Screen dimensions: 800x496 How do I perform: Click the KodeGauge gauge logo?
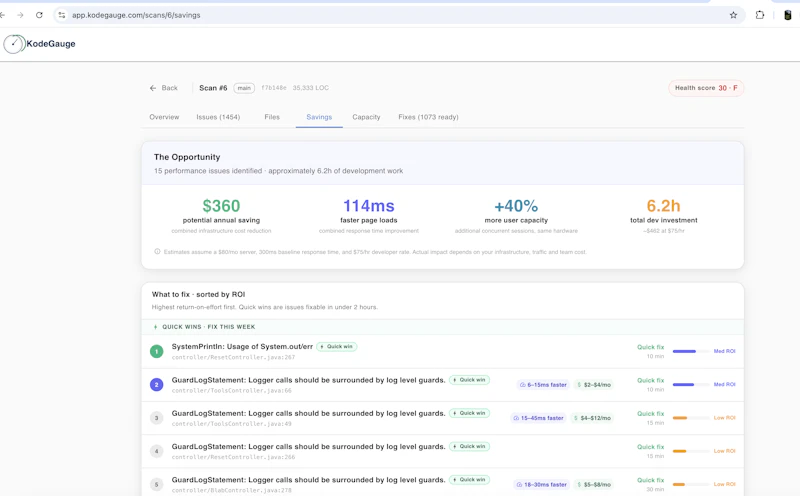point(14,44)
